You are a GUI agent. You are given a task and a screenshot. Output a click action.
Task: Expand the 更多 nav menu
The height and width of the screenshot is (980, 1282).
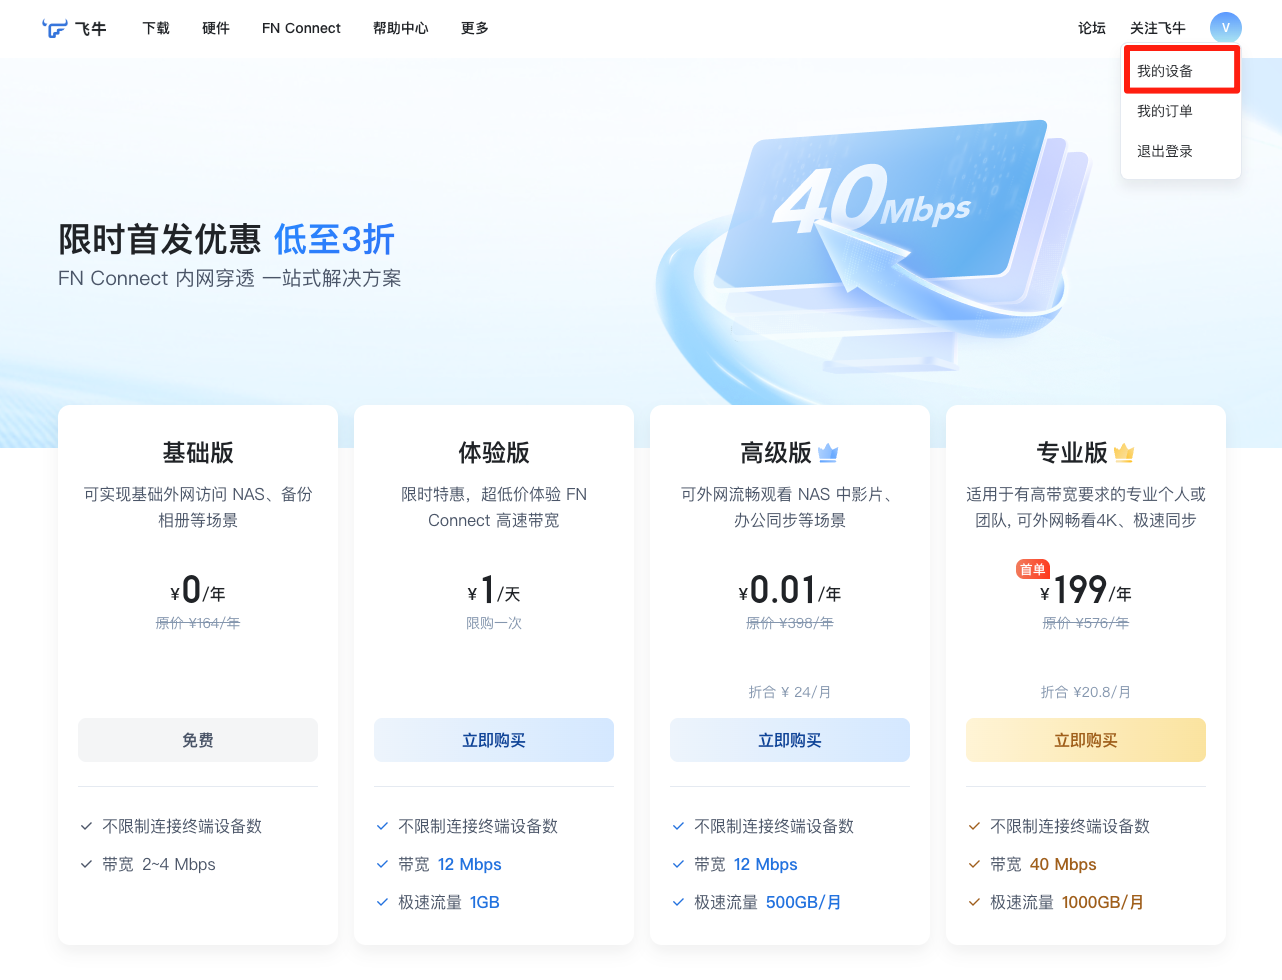pos(475,28)
